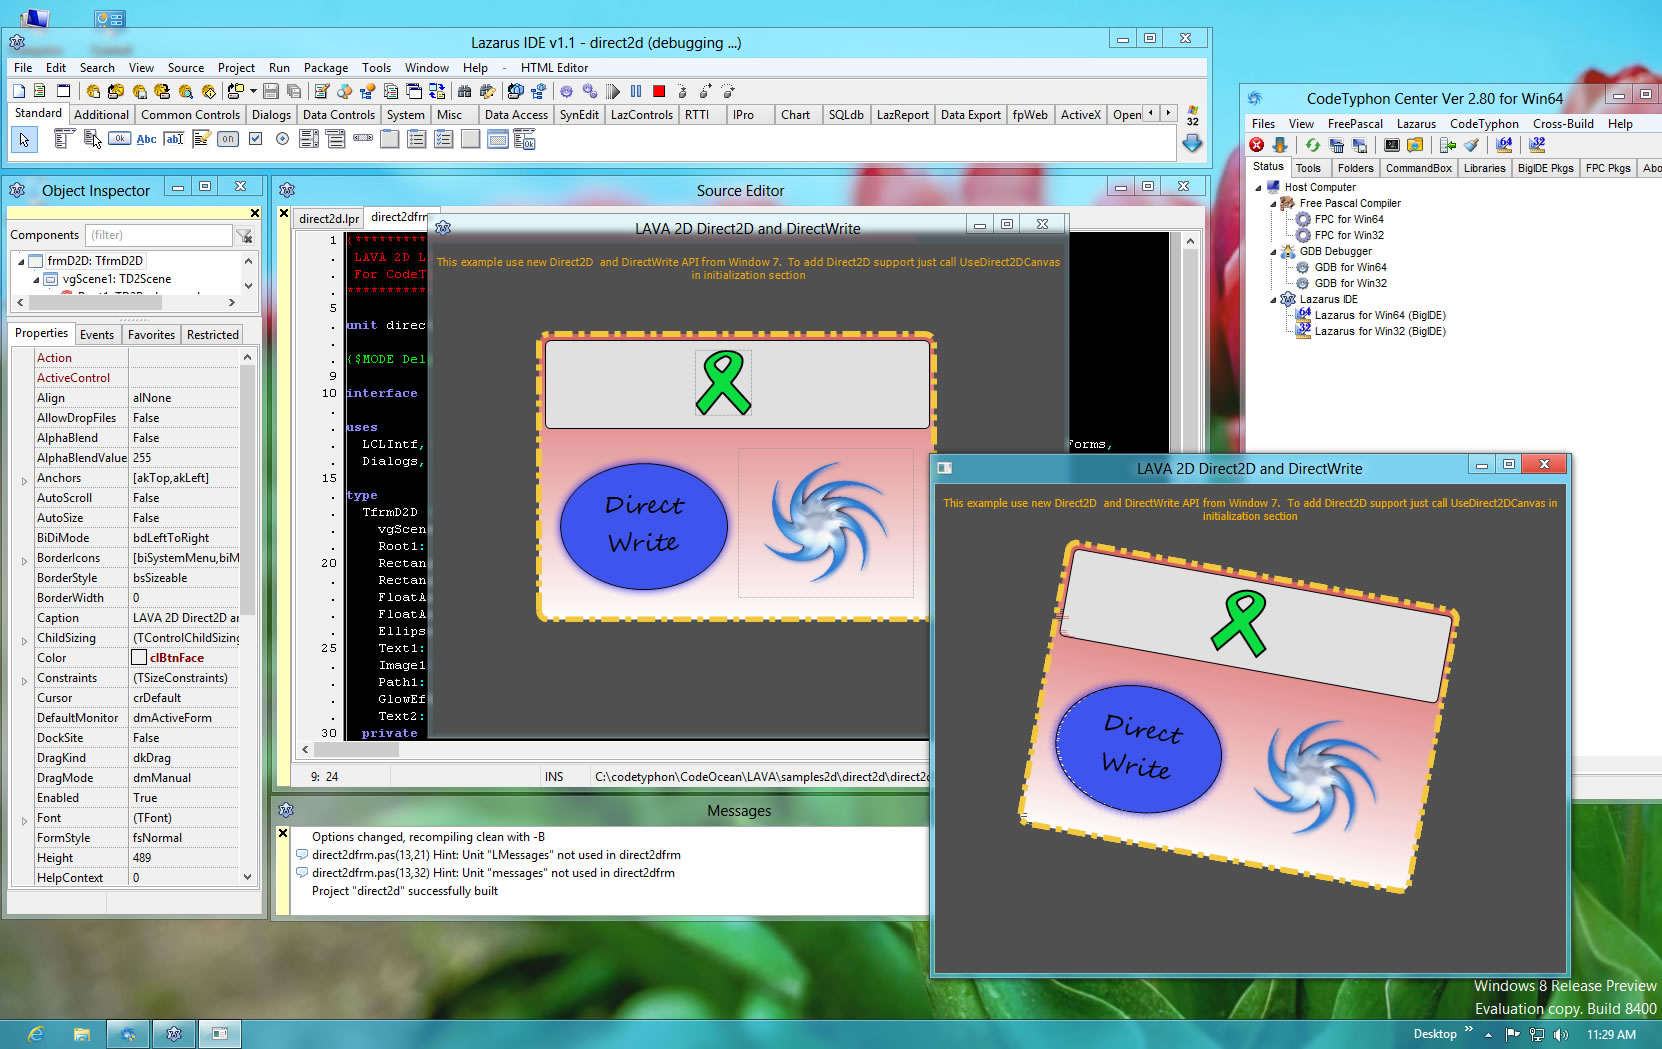Pick the TActionList component icon
The height and width of the screenshot is (1049, 1662).
click(524, 139)
